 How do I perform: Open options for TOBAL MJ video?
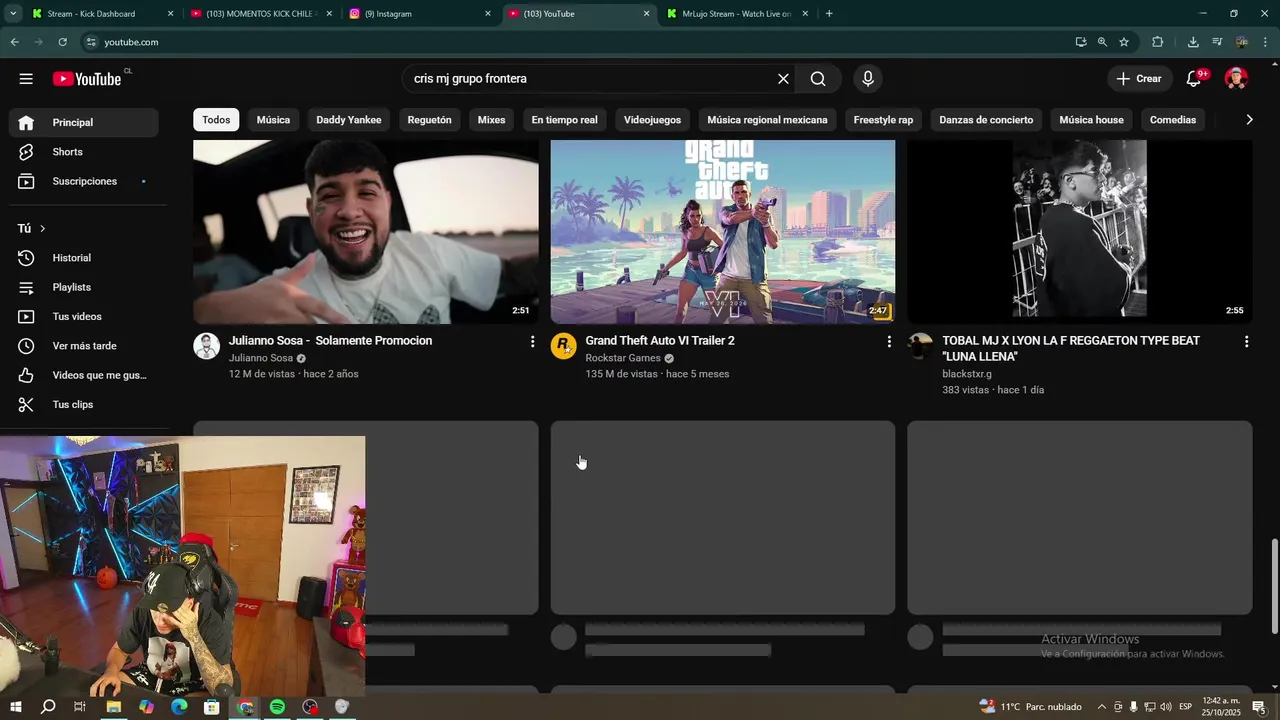(x=1246, y=342)
